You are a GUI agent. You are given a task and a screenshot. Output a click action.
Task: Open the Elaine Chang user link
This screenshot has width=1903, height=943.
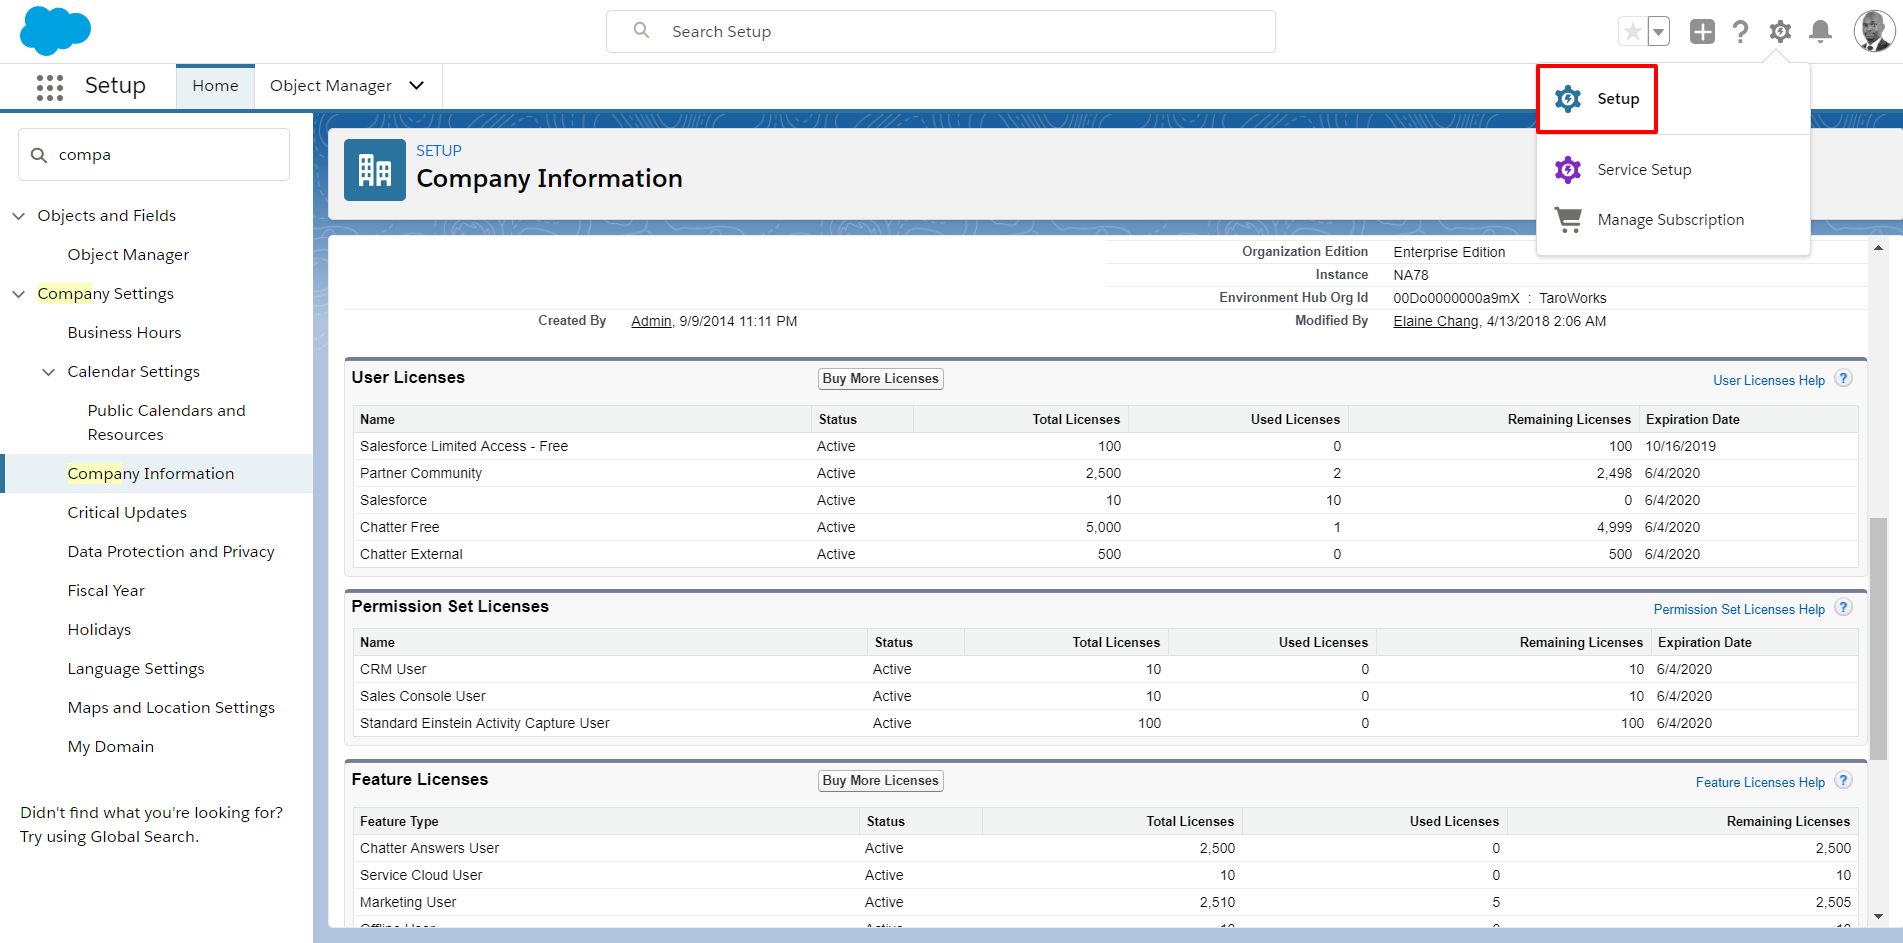point(1436,321)
